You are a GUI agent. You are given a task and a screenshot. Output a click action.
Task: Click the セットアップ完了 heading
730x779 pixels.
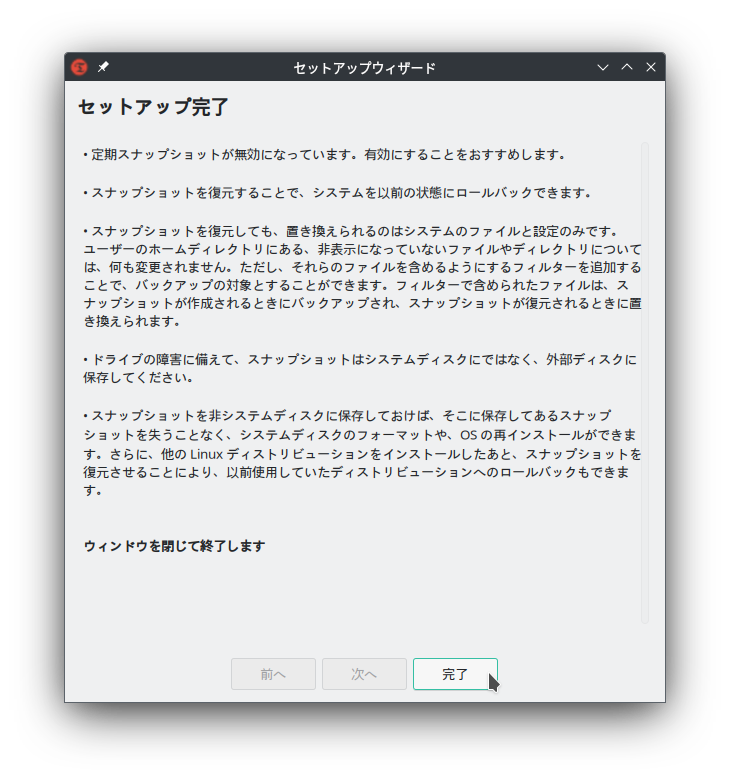[x=154, y=107]
